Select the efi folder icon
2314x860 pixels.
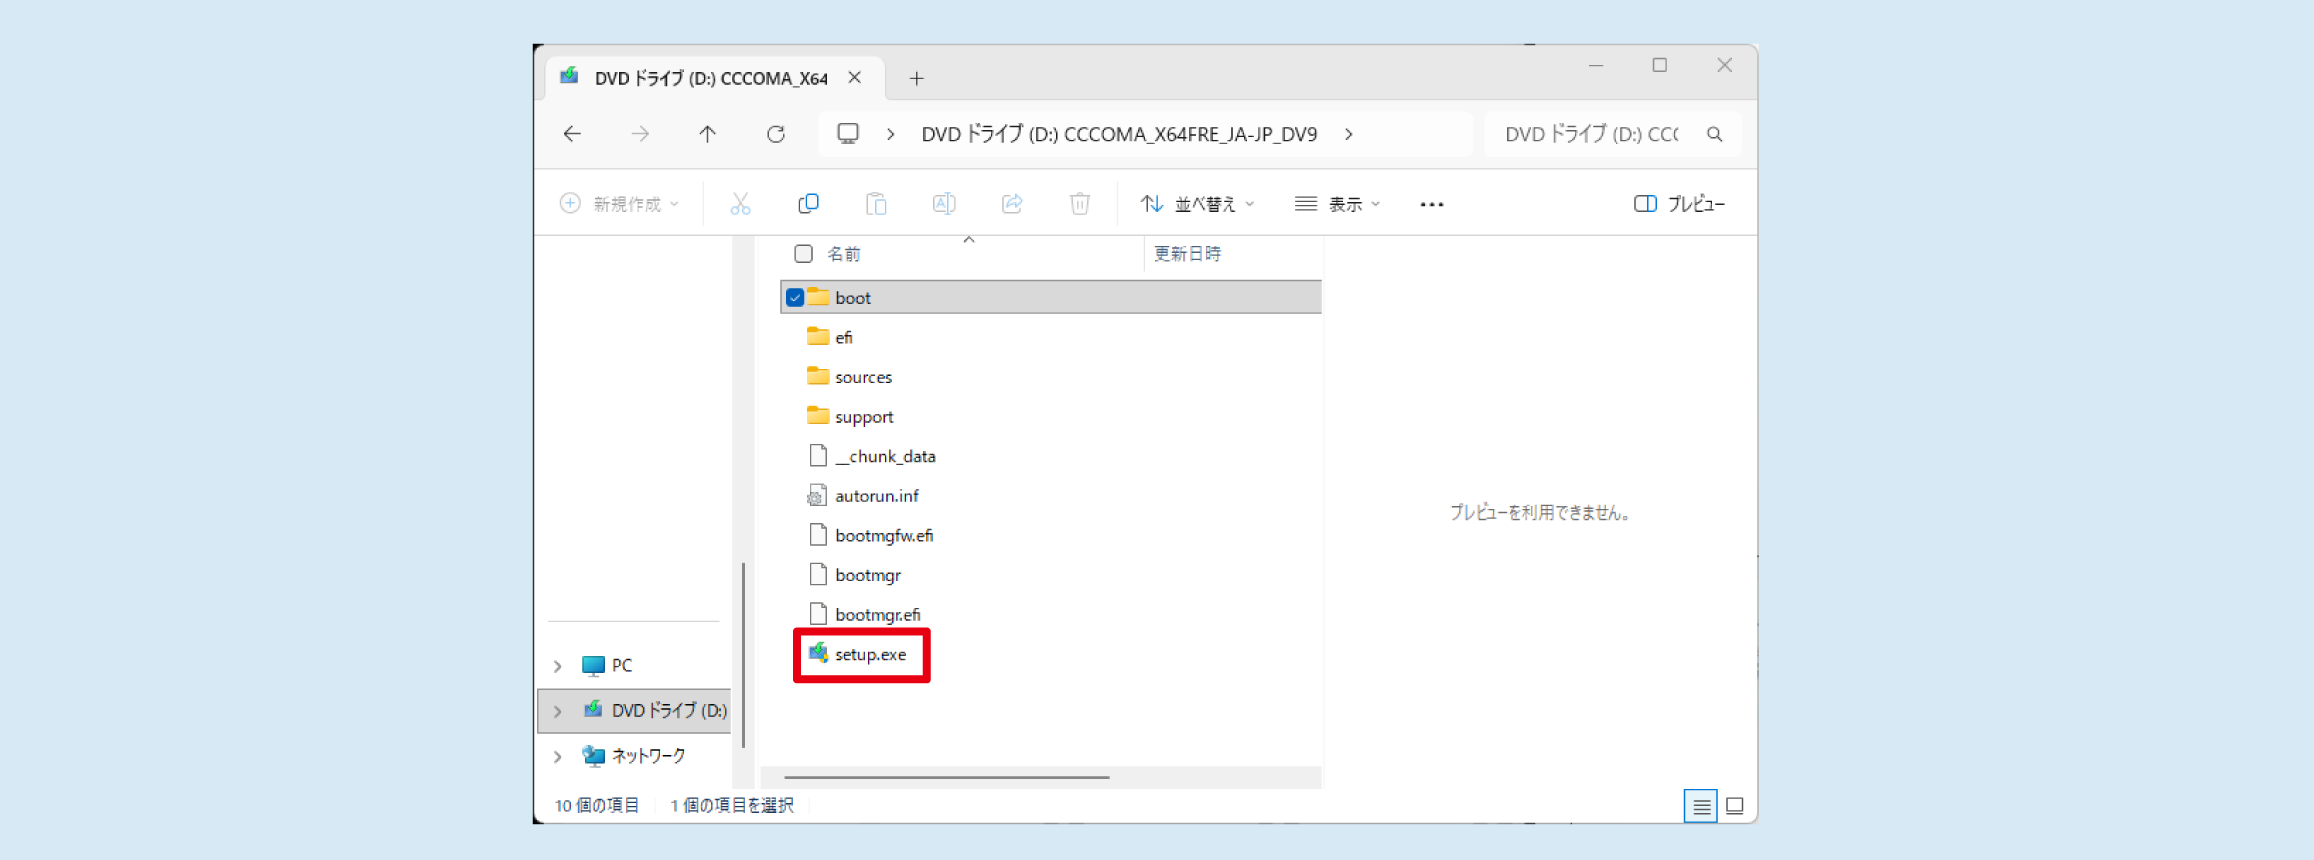818,337
